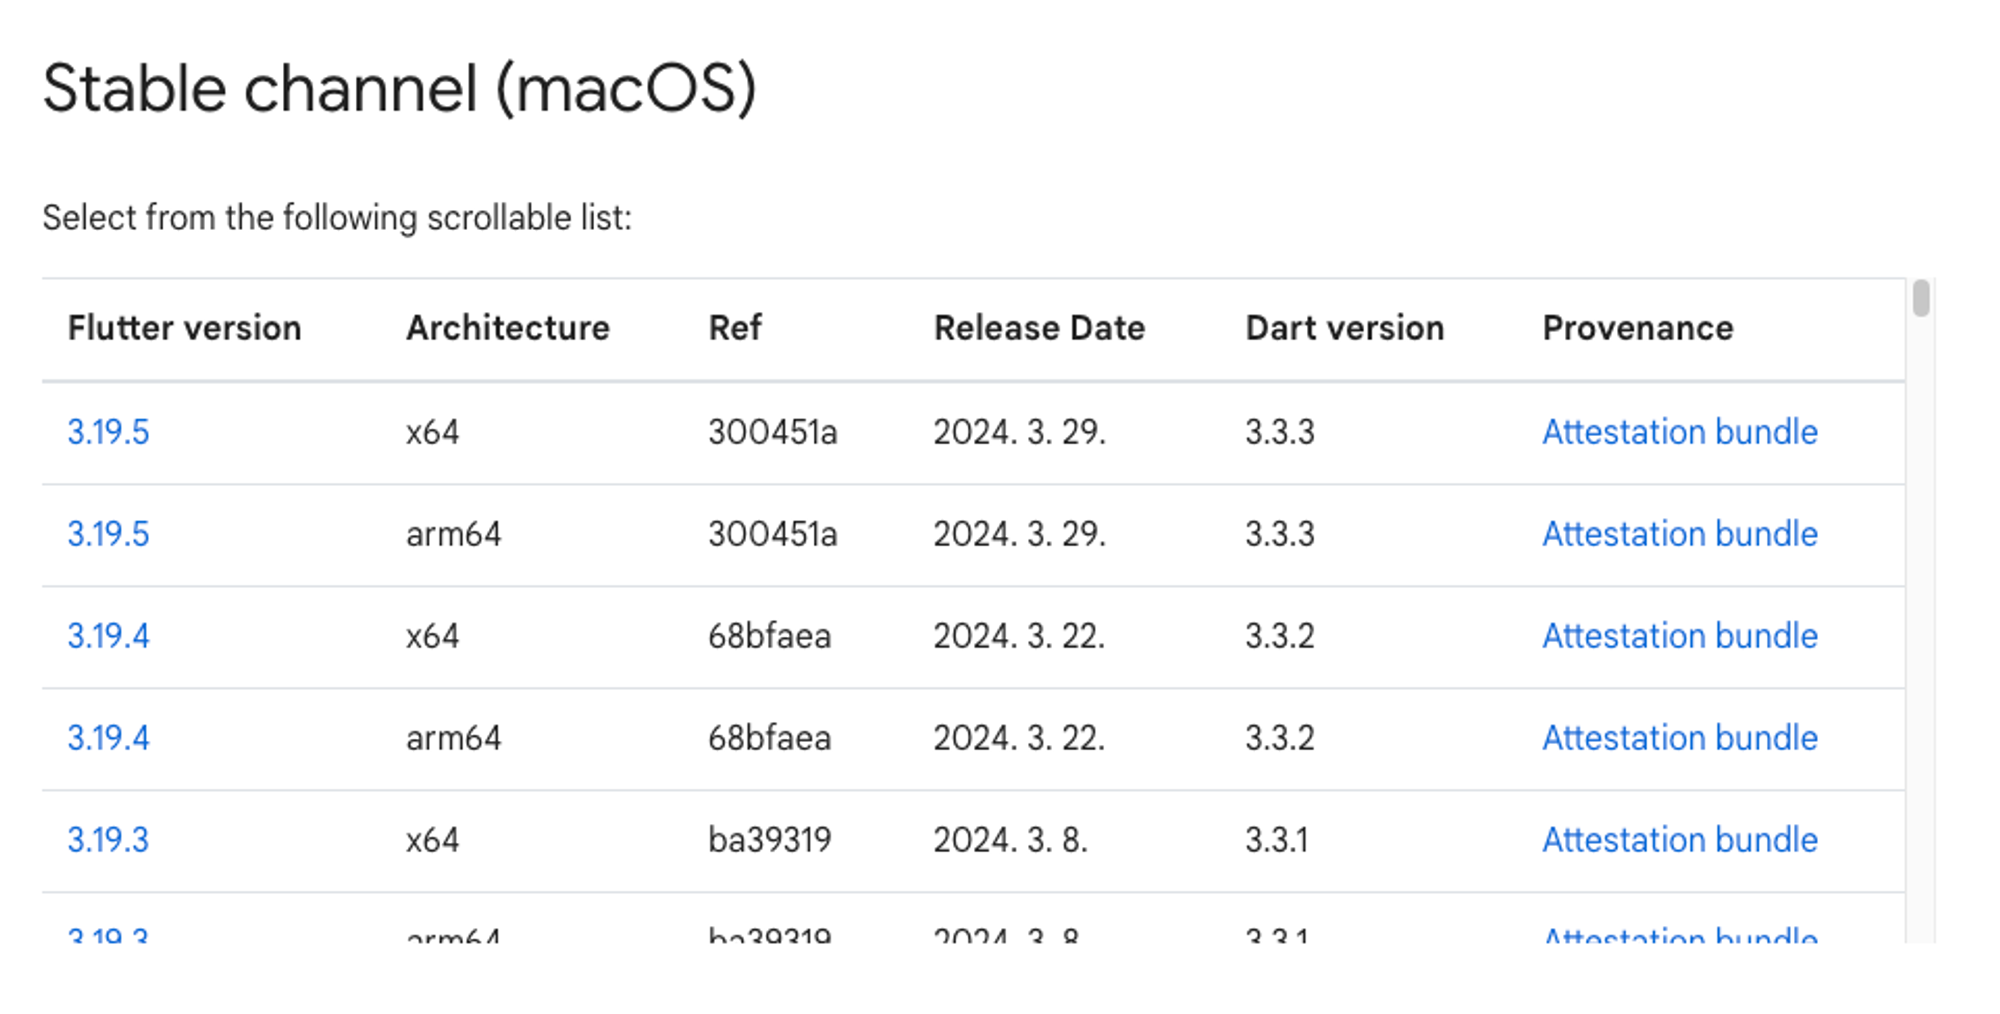The height and width of the screenshot is (1014, 2000).
Task: Click the Stable channel (macOS) heading
Action: 400,90
